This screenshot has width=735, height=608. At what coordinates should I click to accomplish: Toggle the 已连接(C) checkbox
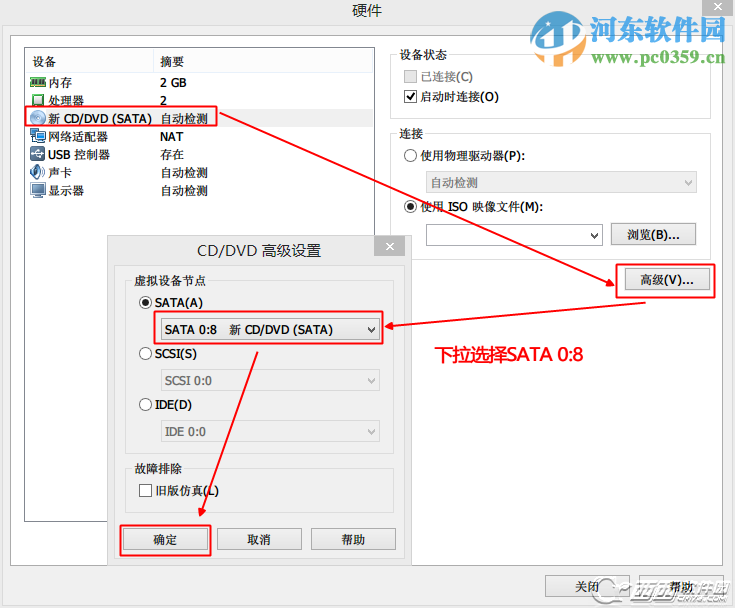[x=410, y=76]
